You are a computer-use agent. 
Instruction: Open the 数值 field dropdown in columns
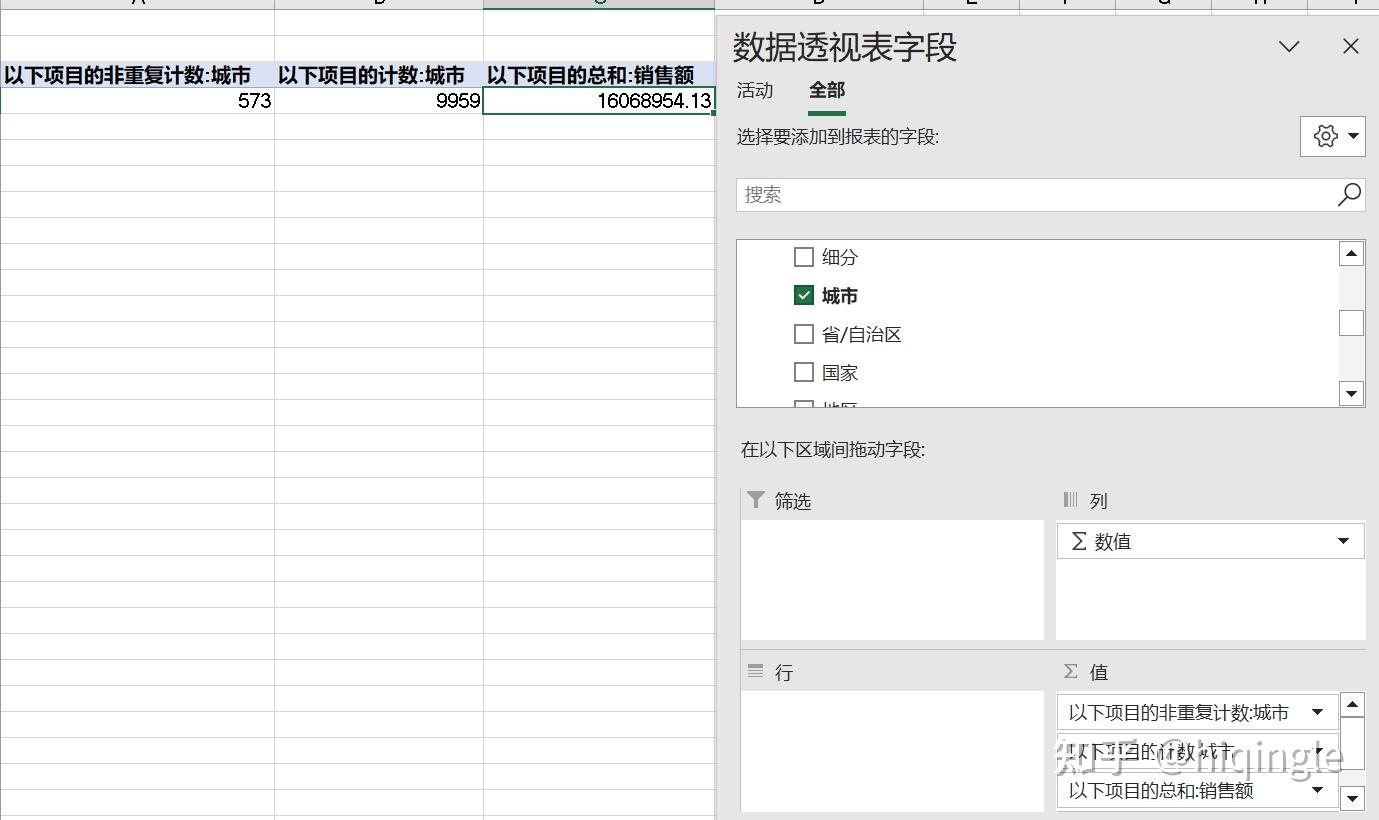[x=1344, y=541]
